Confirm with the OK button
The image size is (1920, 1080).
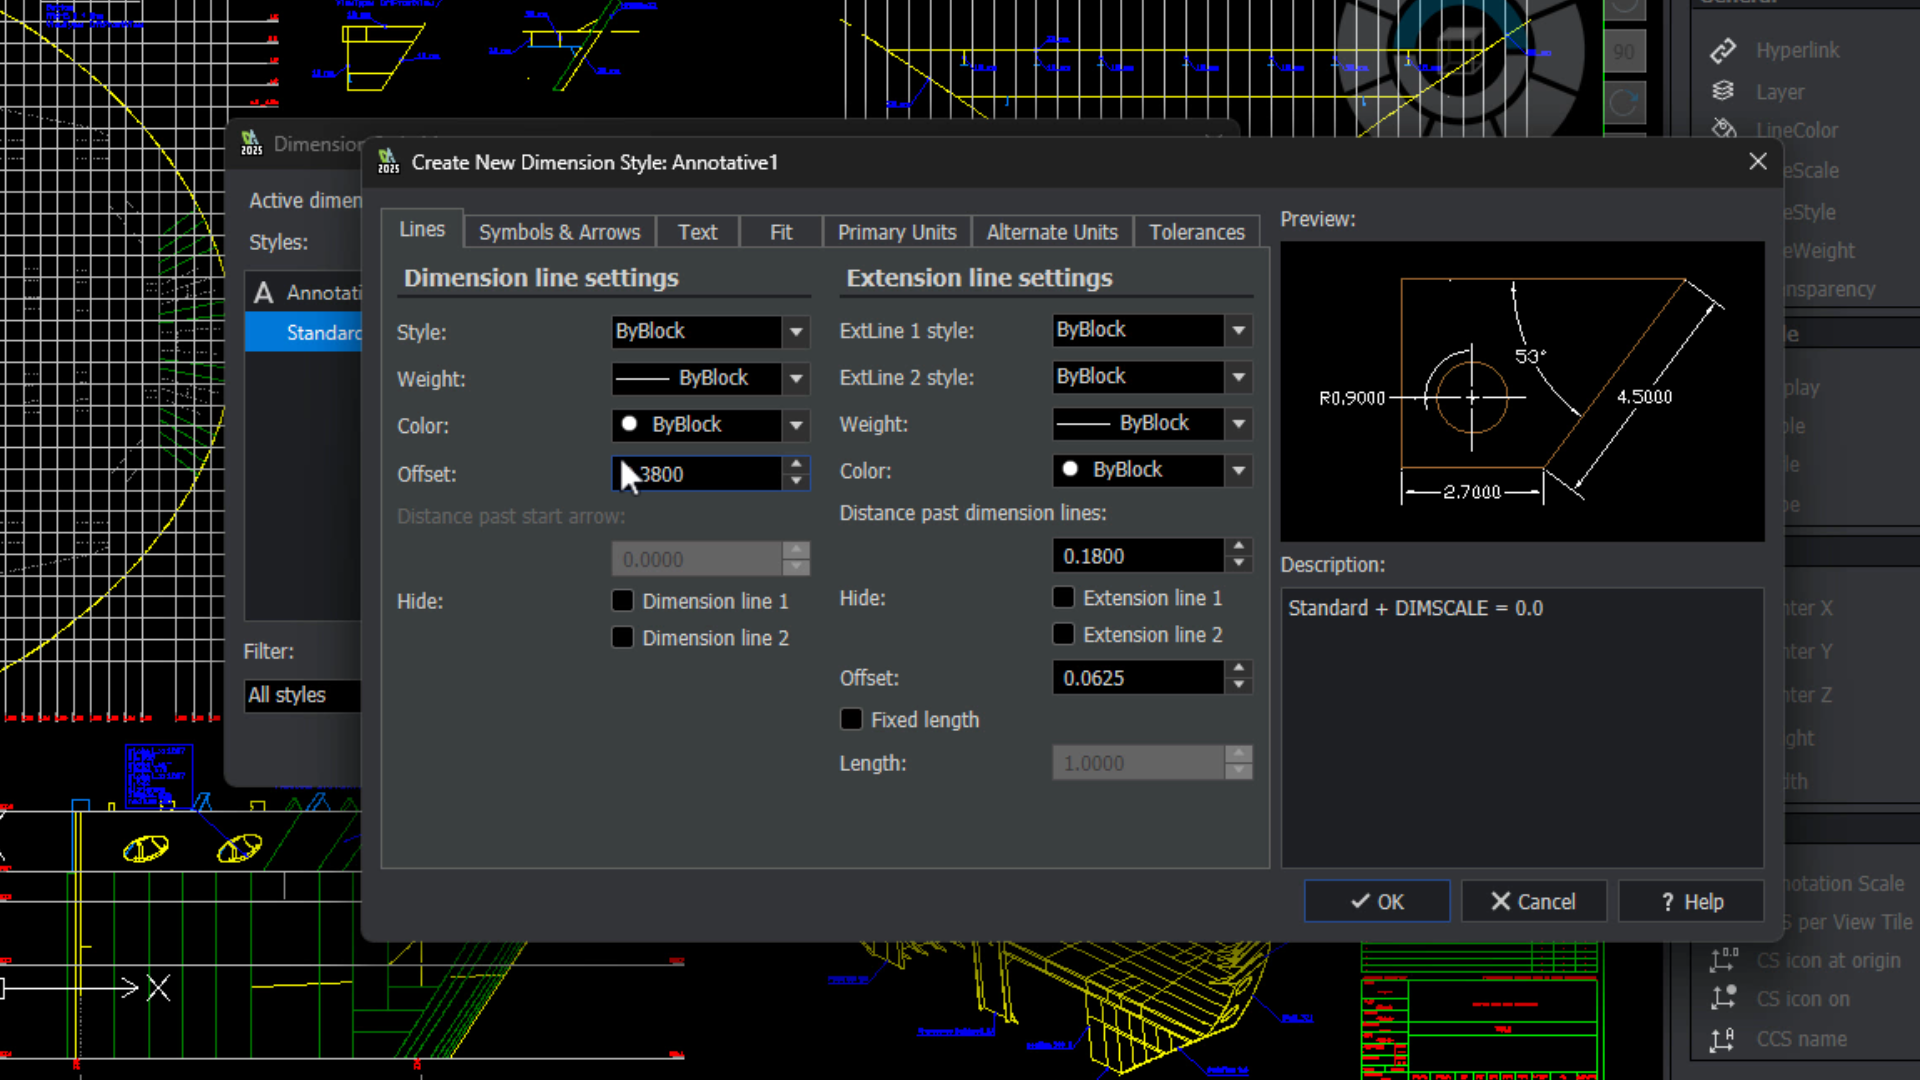coord(1377,902)
